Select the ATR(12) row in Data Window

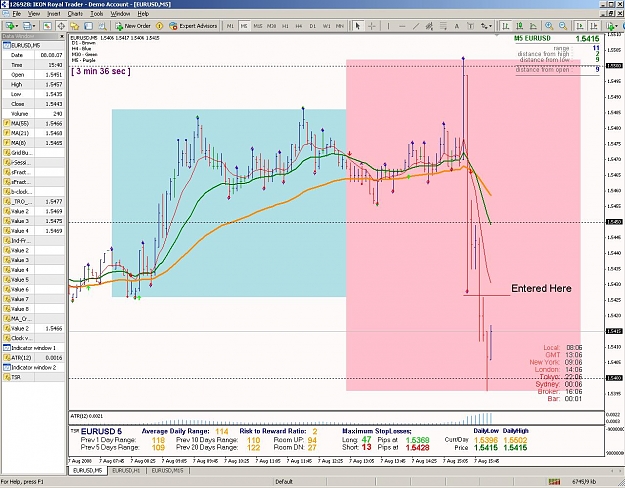click(x=33, y=358)
